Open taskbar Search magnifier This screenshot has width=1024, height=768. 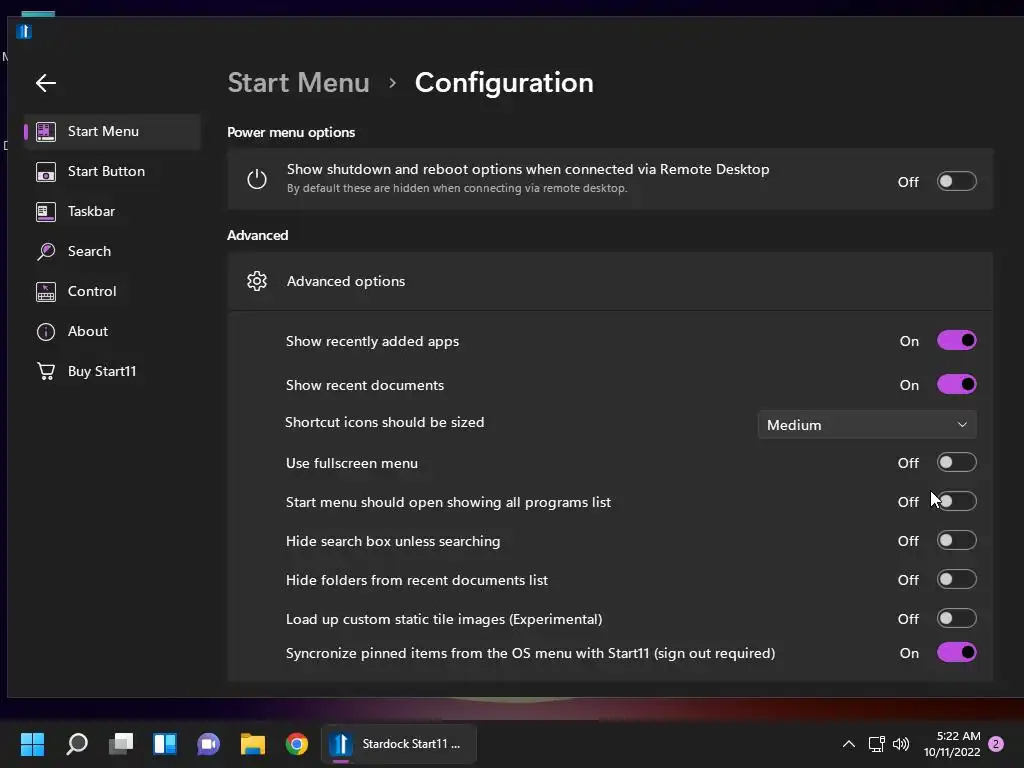tap(77, 744)
